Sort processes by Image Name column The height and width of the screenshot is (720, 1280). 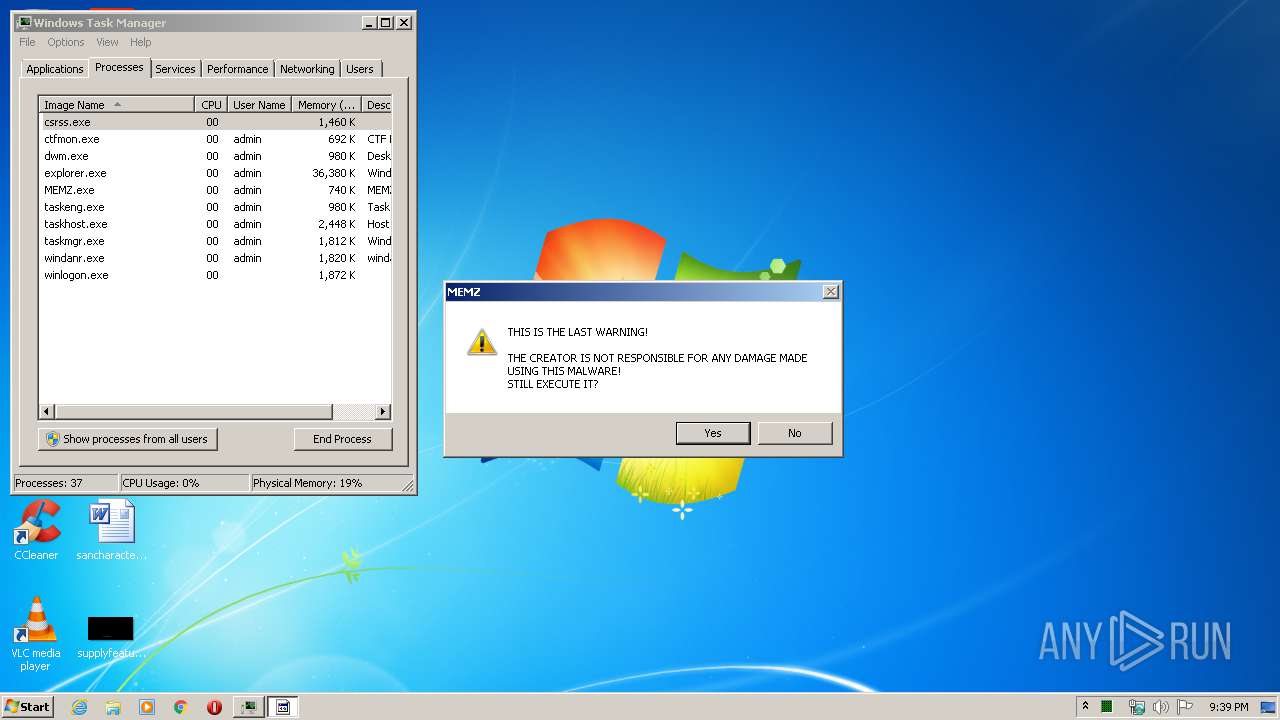pos(117,104)
